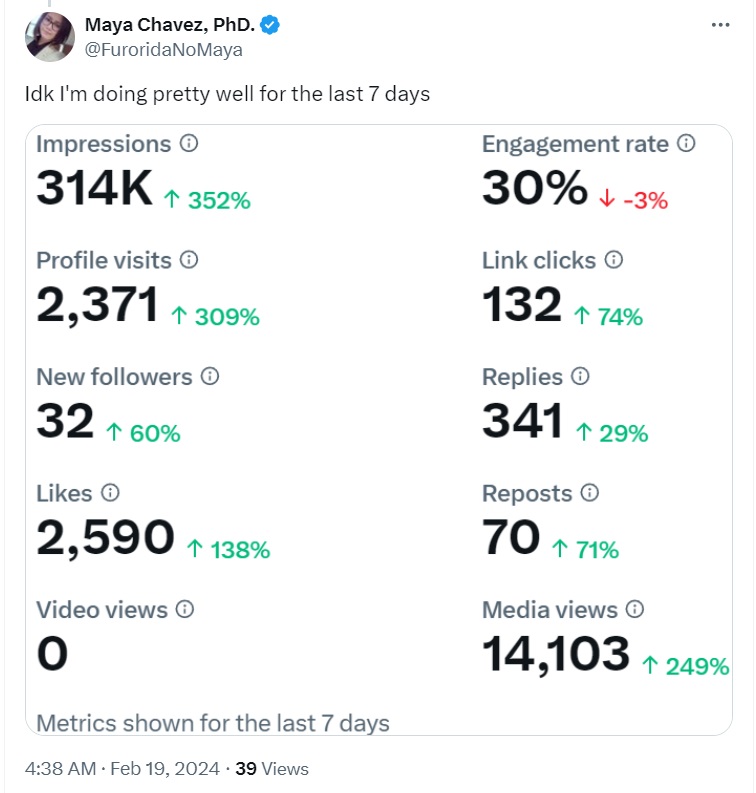Click the New followers info icon

tap(209, 377)
